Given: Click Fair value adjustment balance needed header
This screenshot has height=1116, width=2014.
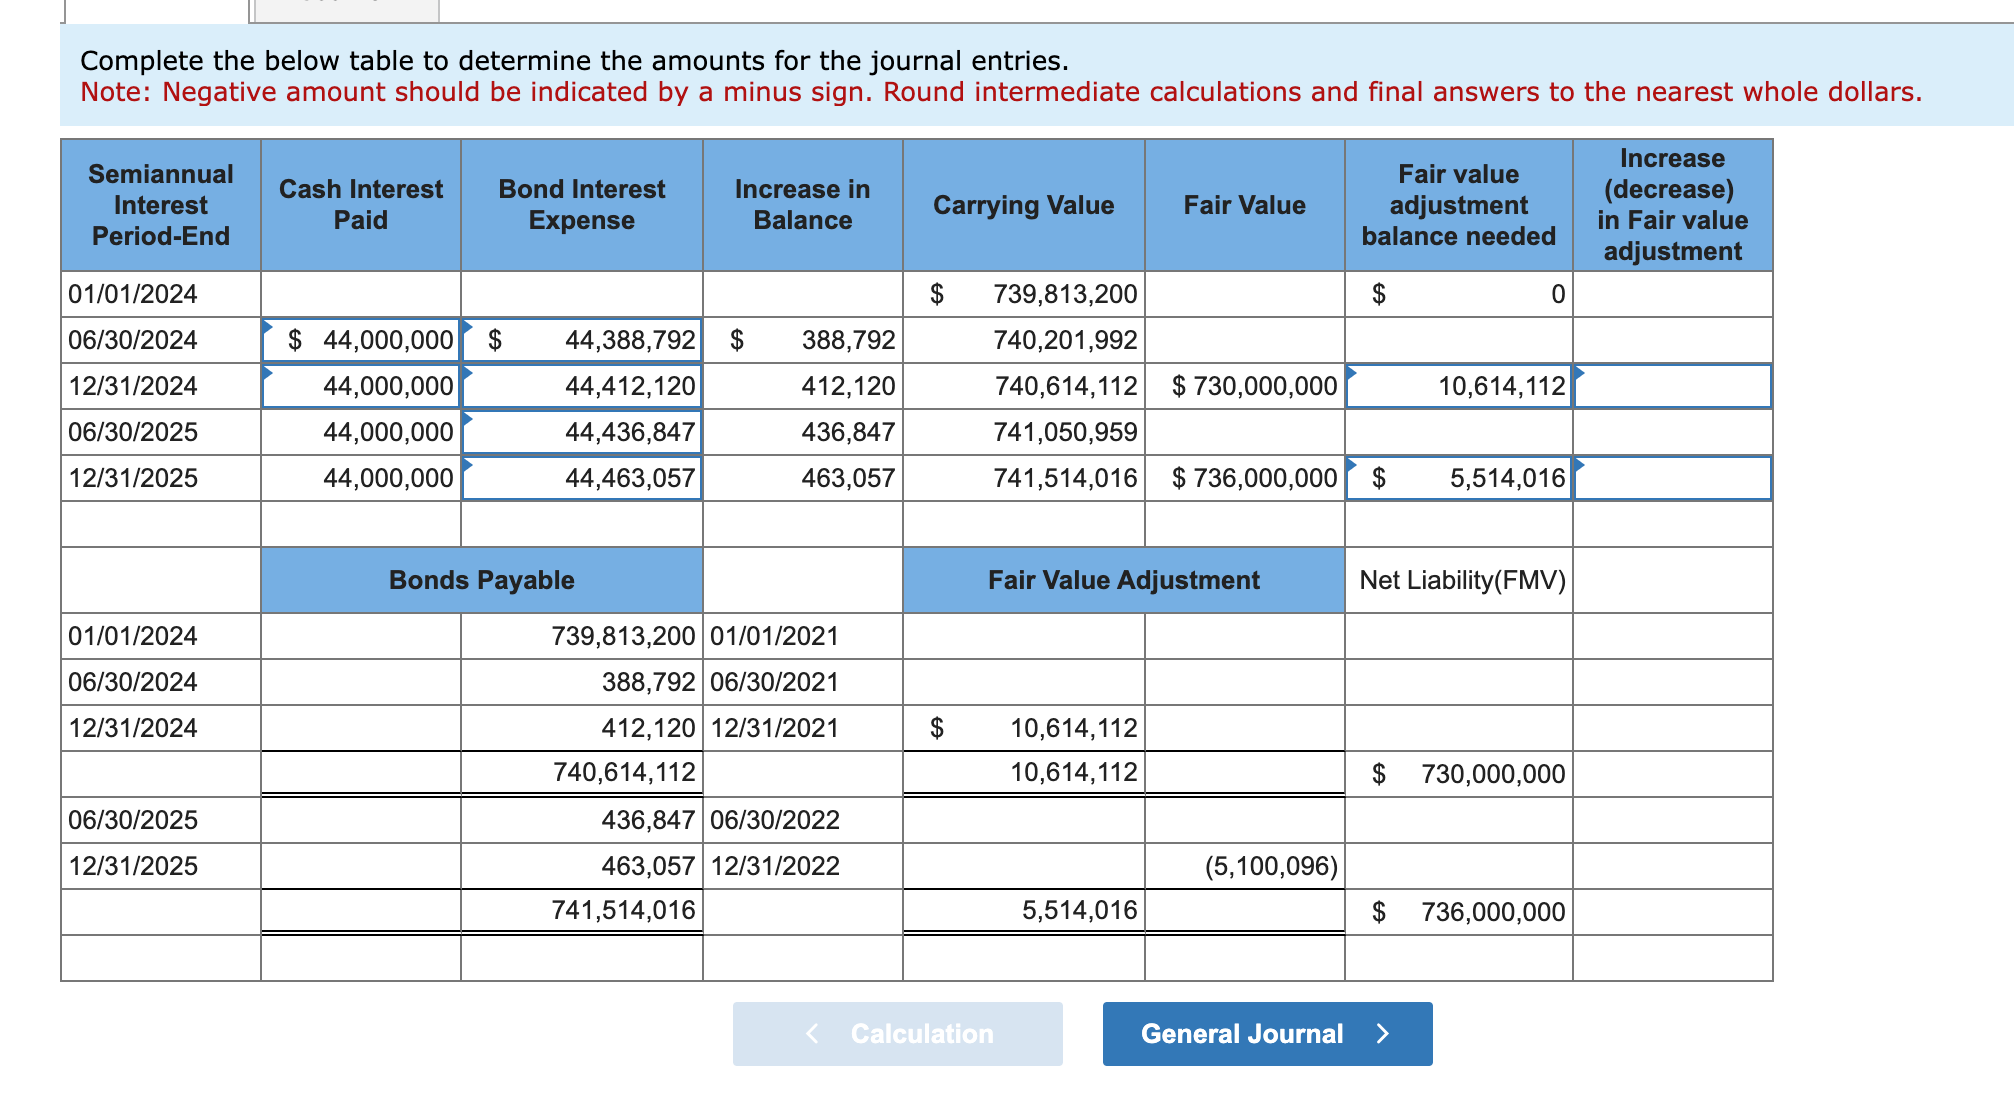Looking at the screenshot, I should tap(1459, 205).
